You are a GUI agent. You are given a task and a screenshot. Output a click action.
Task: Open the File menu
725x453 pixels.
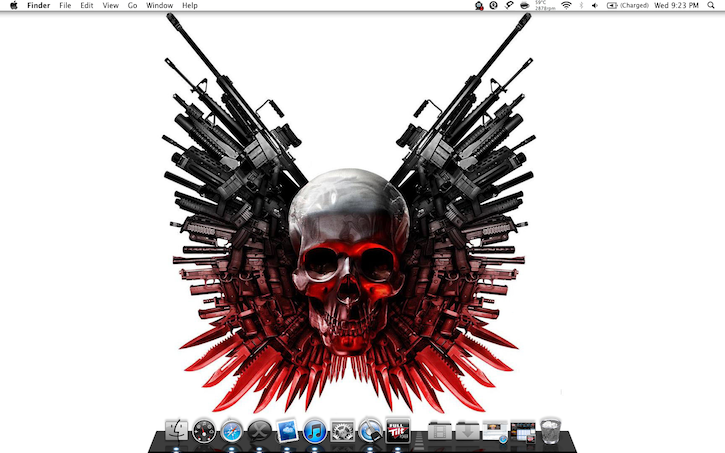65,6
